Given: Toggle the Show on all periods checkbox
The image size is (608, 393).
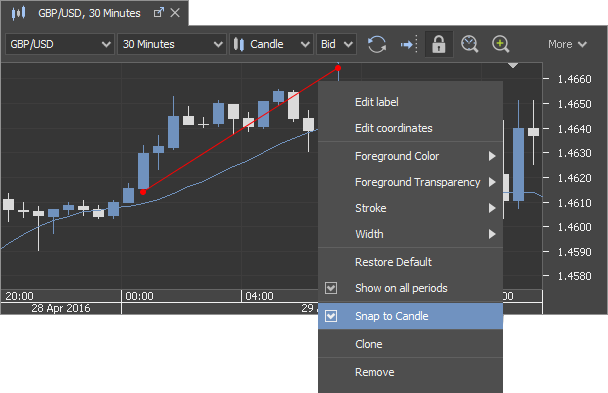Looking at the screenshot, I should (x=331, y=288).
